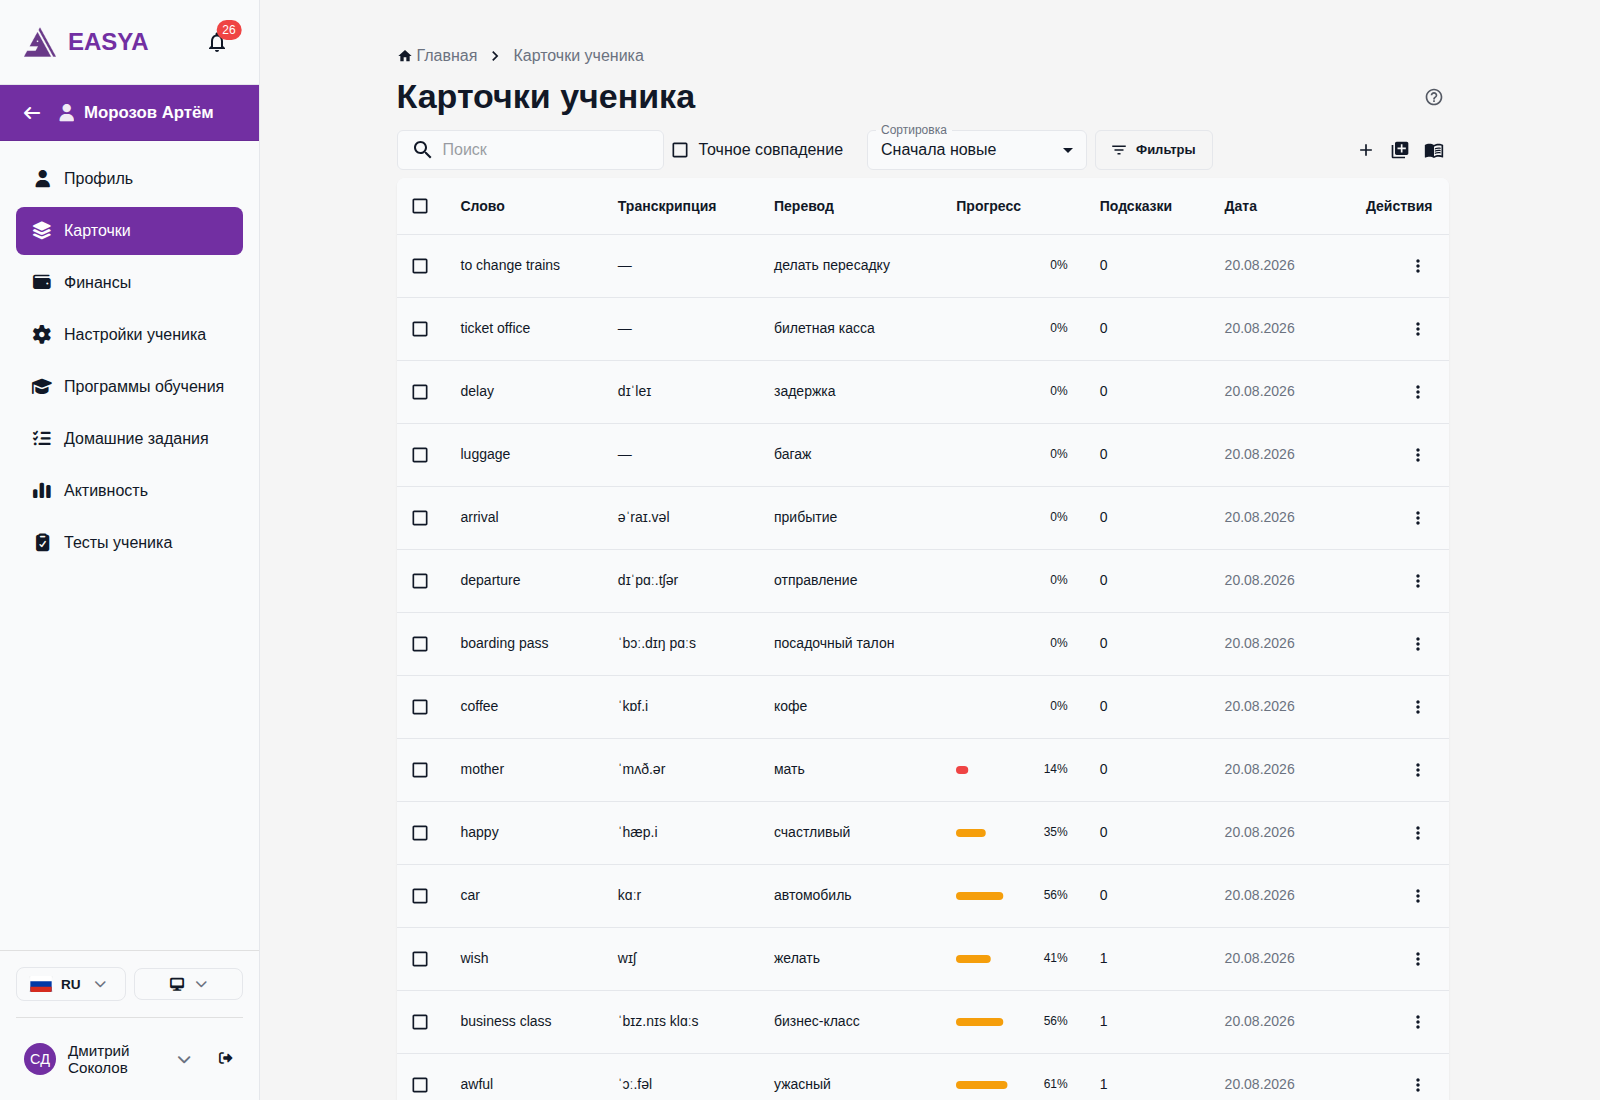
Task: Open actions menu for 'to change trains'
Action: [1418, 266]
